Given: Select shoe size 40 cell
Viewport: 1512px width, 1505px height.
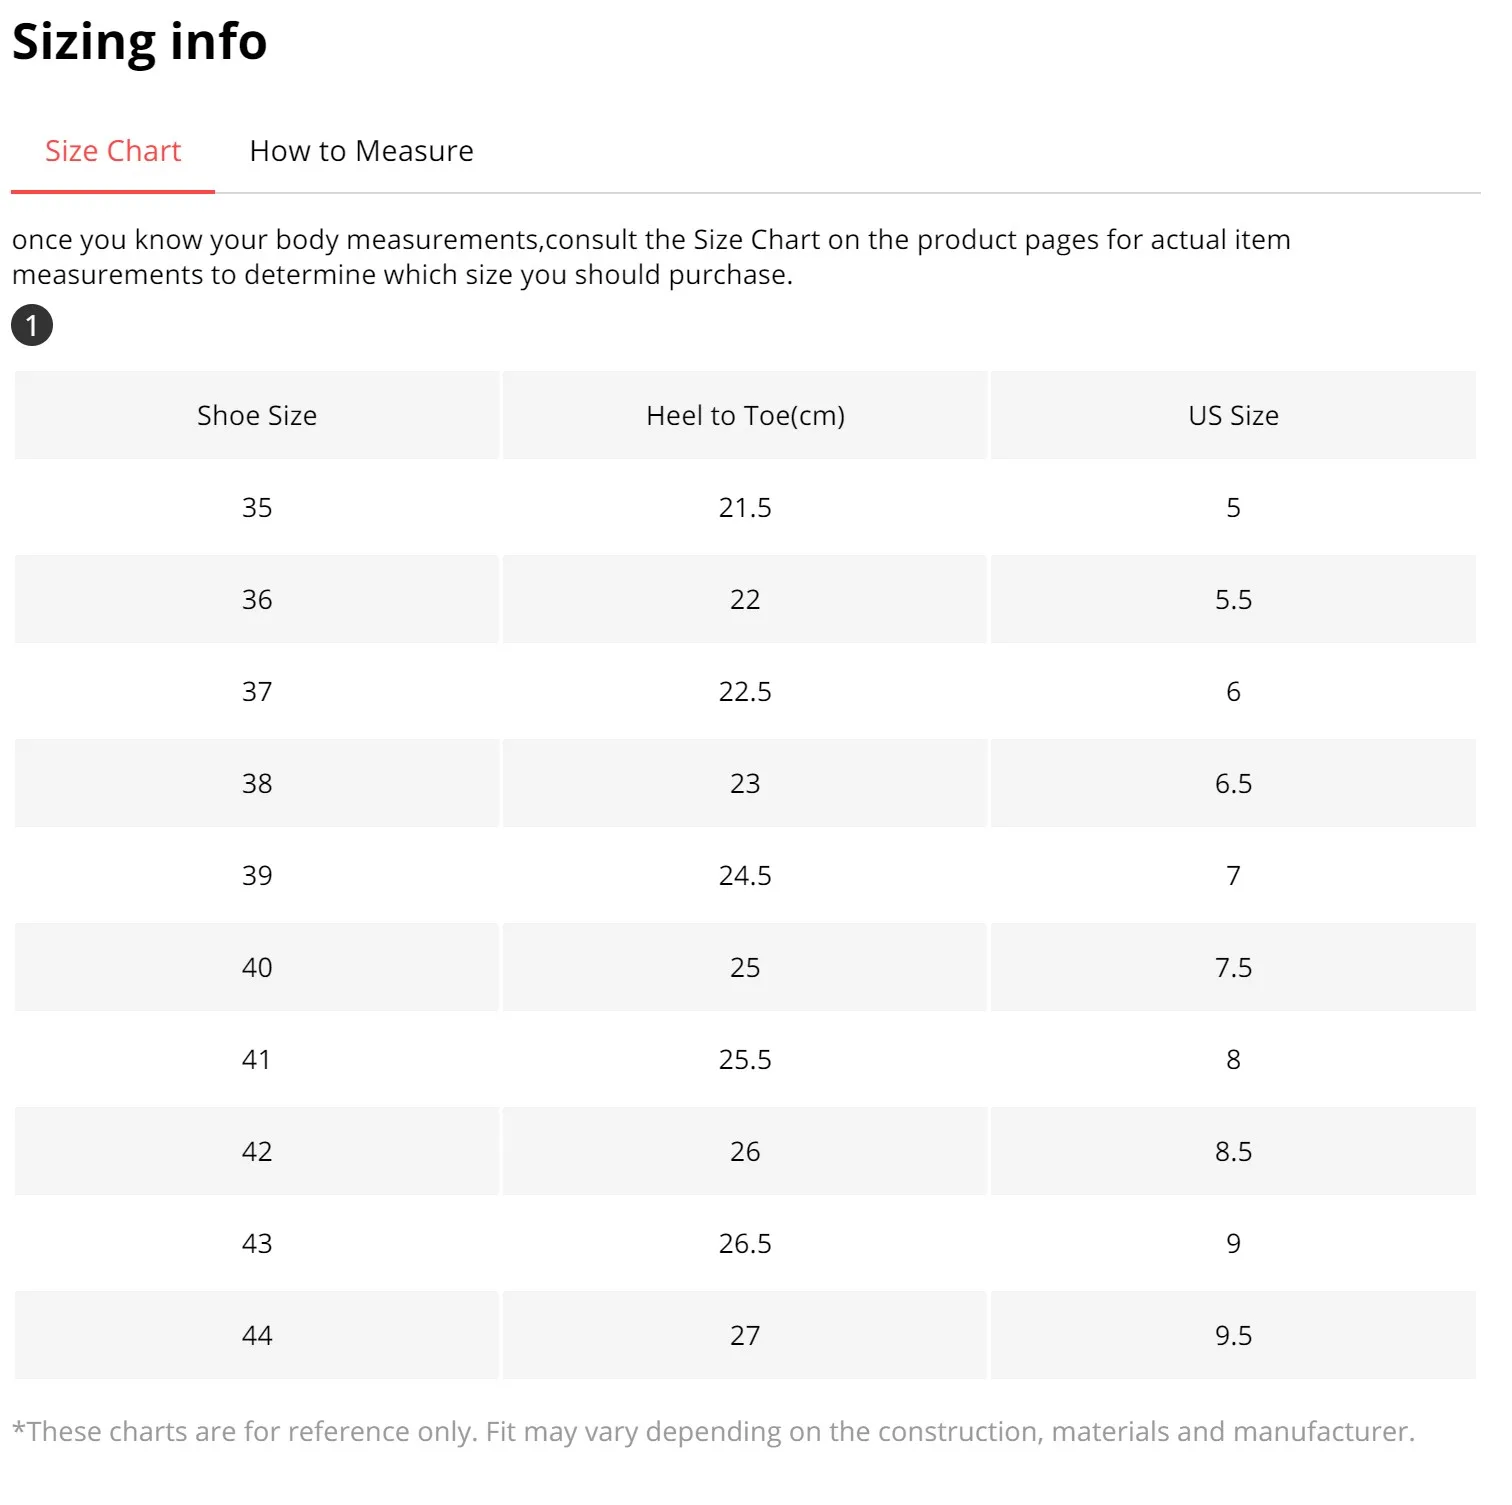Looking at the screenshot, I should 257,968.
